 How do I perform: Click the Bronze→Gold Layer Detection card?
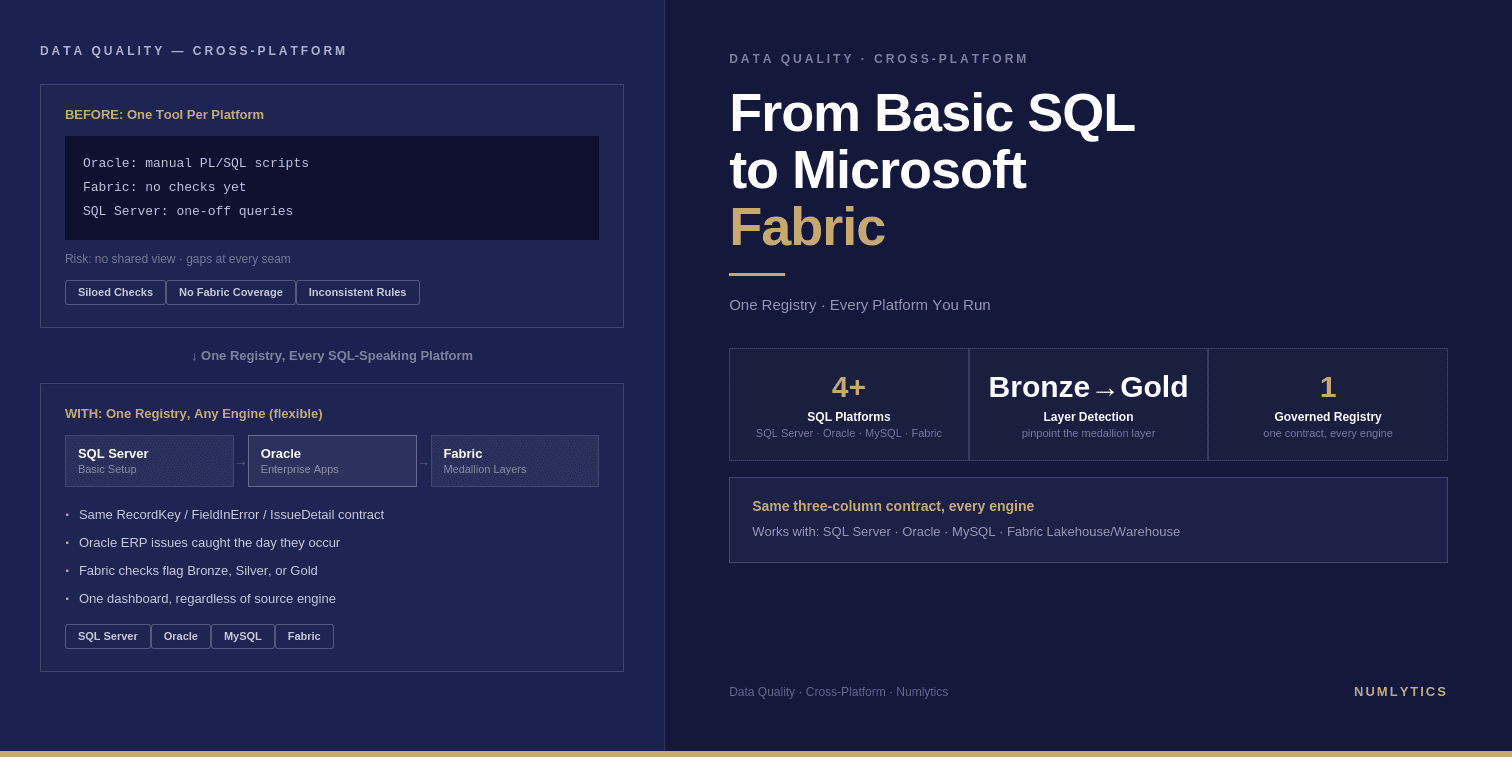1088,404
